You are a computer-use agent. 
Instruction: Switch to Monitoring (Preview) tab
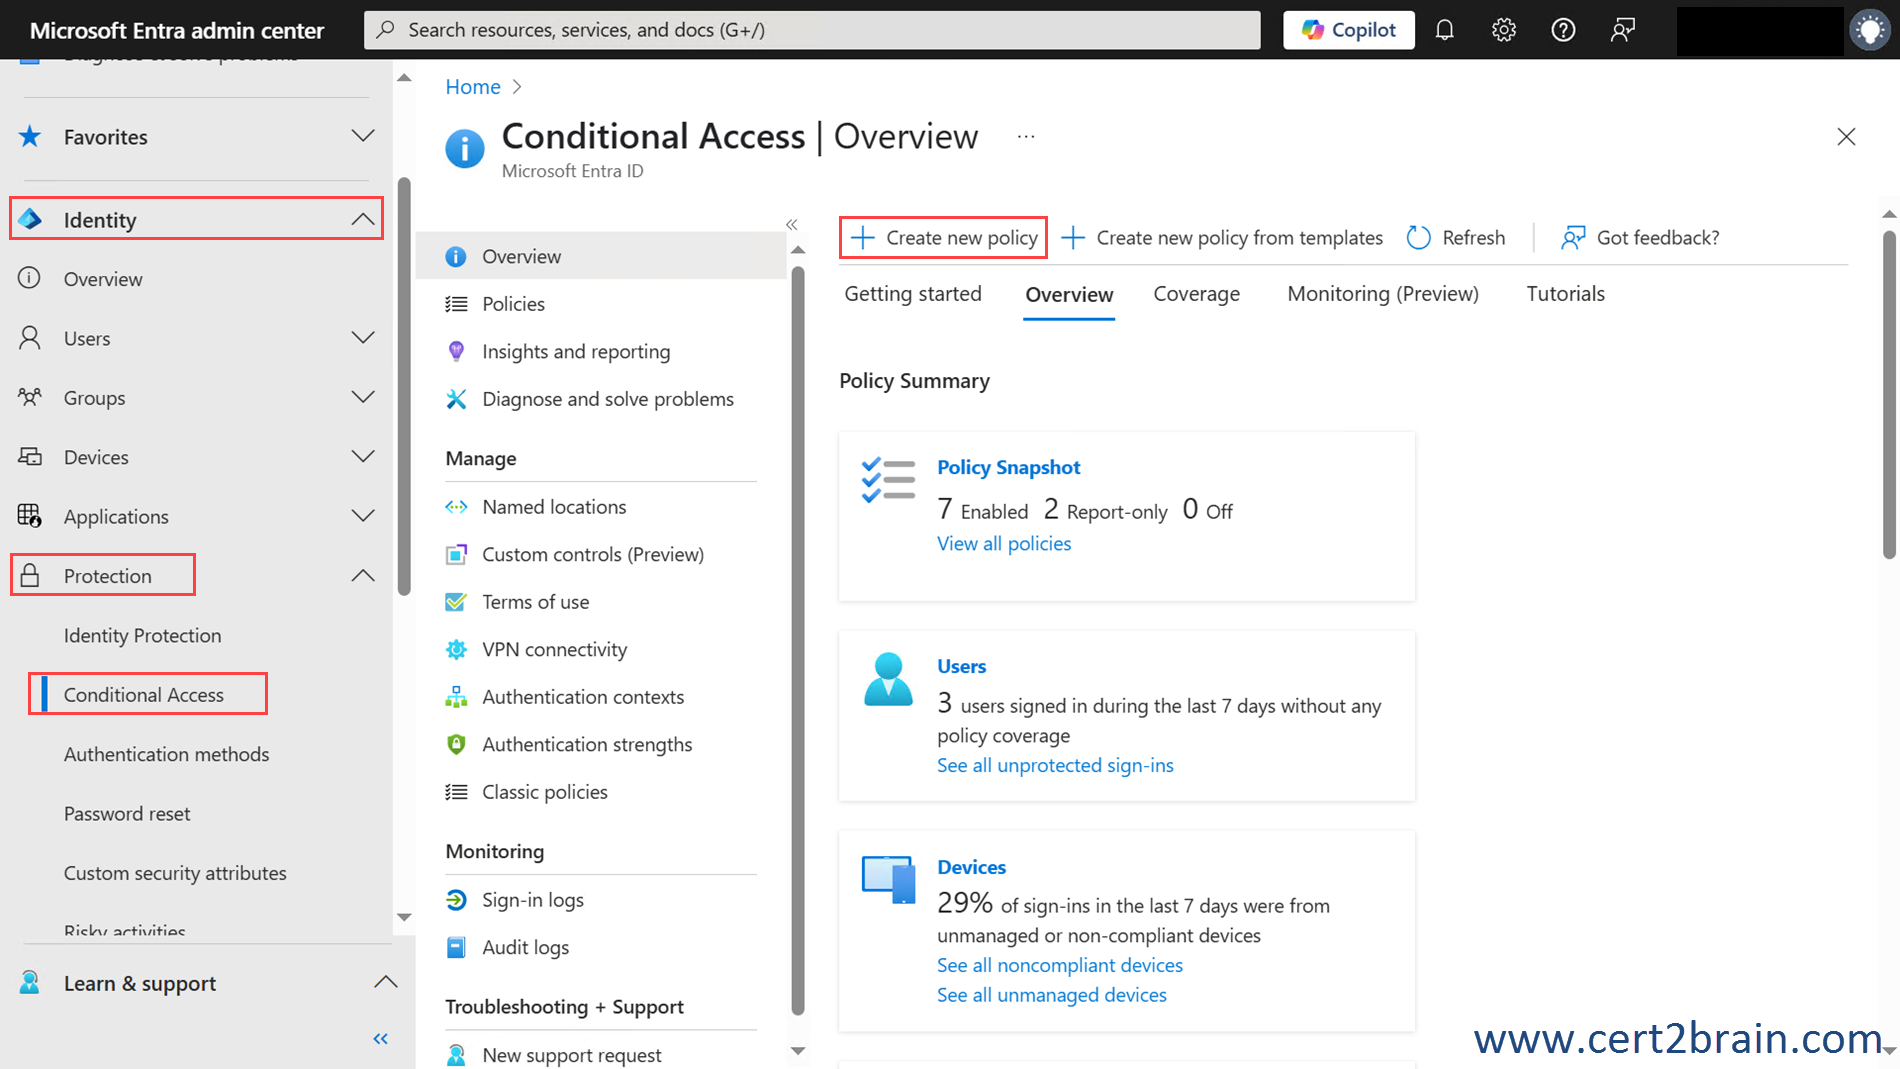[x=1383, y=294]
